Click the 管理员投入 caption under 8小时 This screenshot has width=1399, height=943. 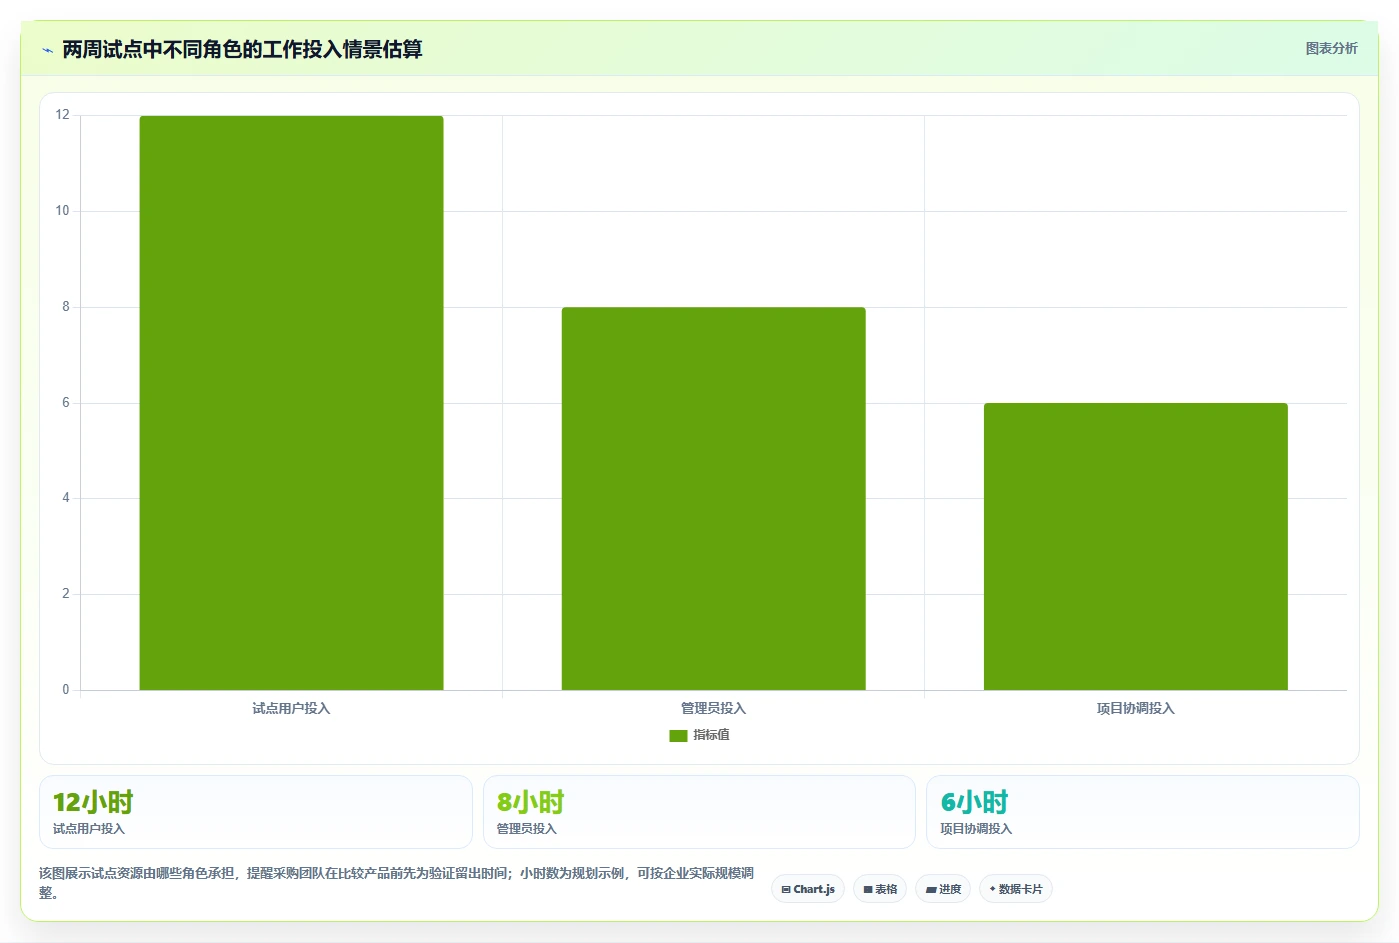coord(527,829)
